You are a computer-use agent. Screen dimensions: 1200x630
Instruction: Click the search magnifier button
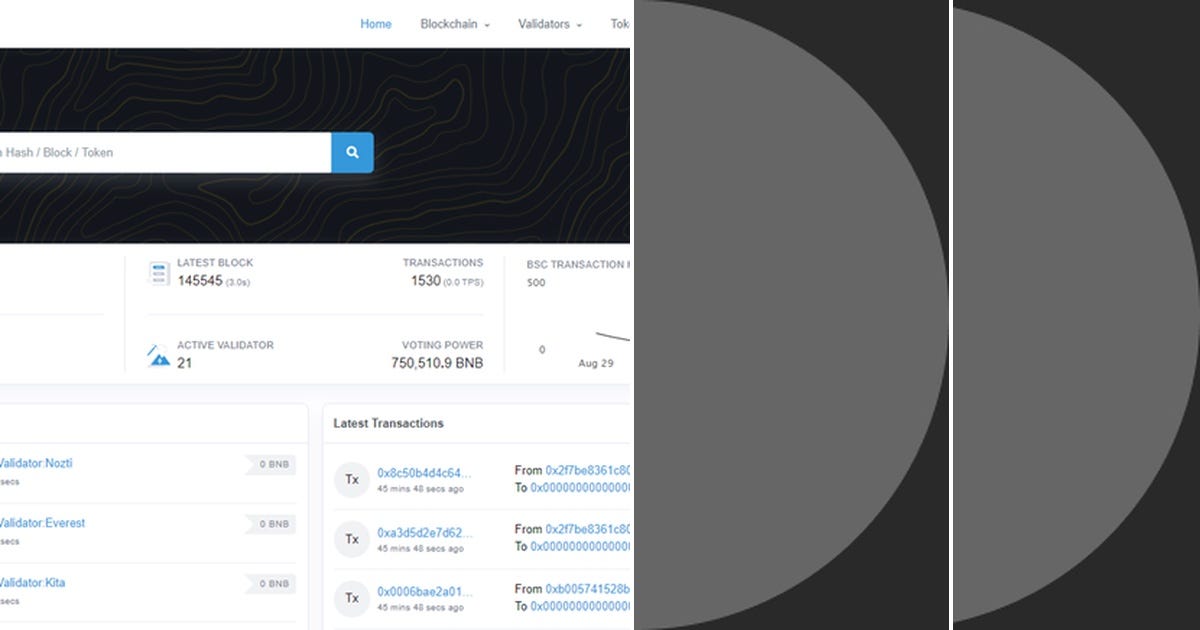[351, 152]
